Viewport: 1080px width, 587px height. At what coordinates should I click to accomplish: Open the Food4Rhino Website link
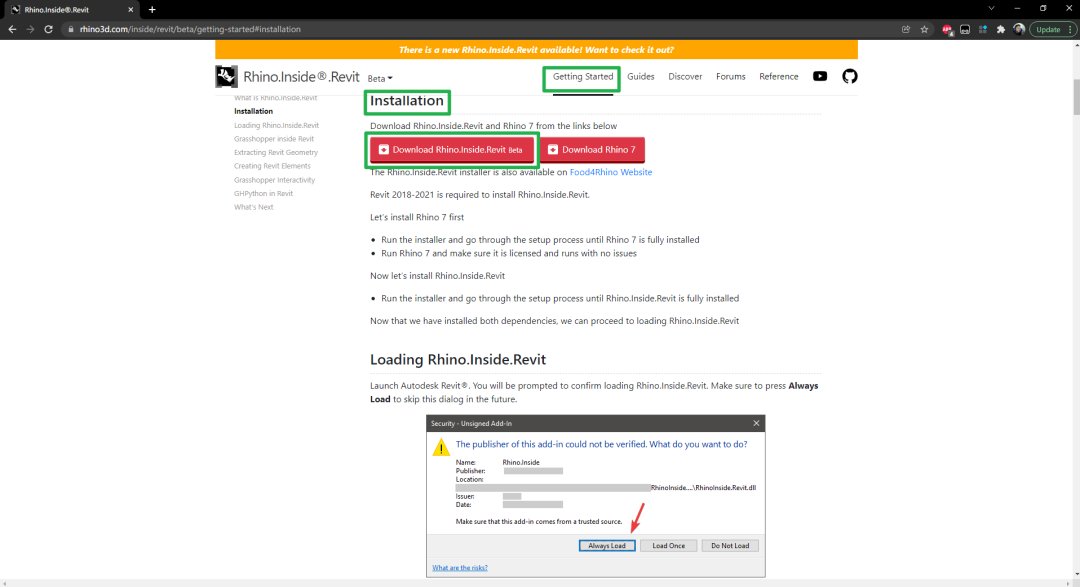point(611,172)
